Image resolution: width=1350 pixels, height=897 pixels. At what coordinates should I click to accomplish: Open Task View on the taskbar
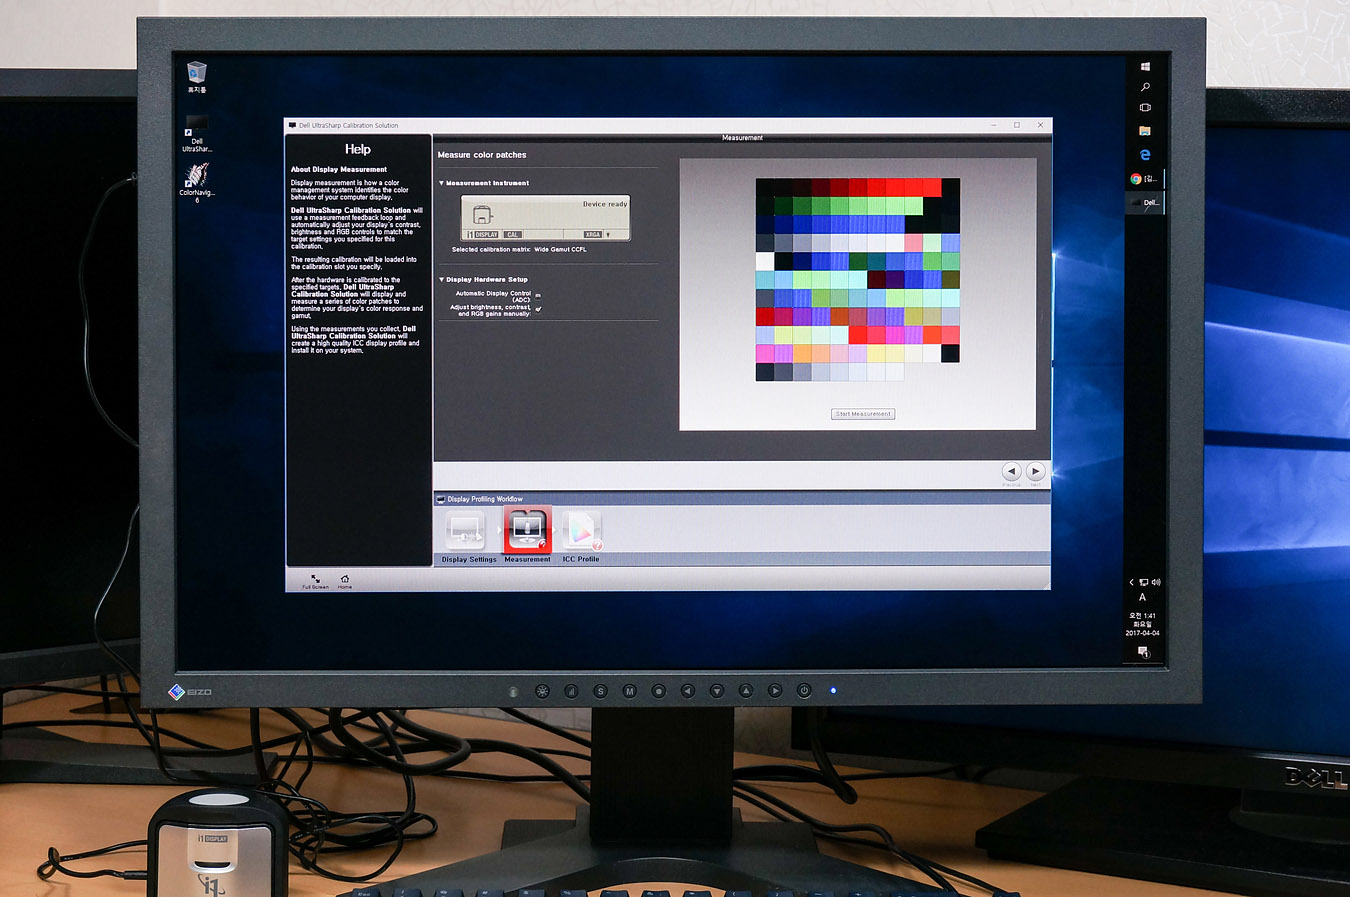[x=1145, y=108]
